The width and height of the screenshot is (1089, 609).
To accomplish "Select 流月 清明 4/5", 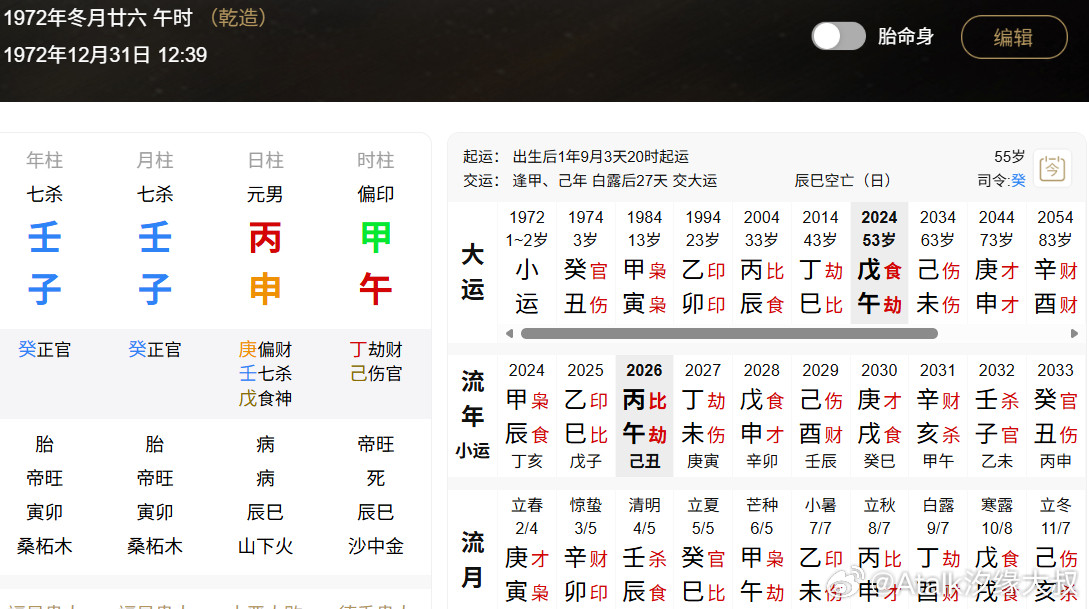I will click(x=645, y=549).
